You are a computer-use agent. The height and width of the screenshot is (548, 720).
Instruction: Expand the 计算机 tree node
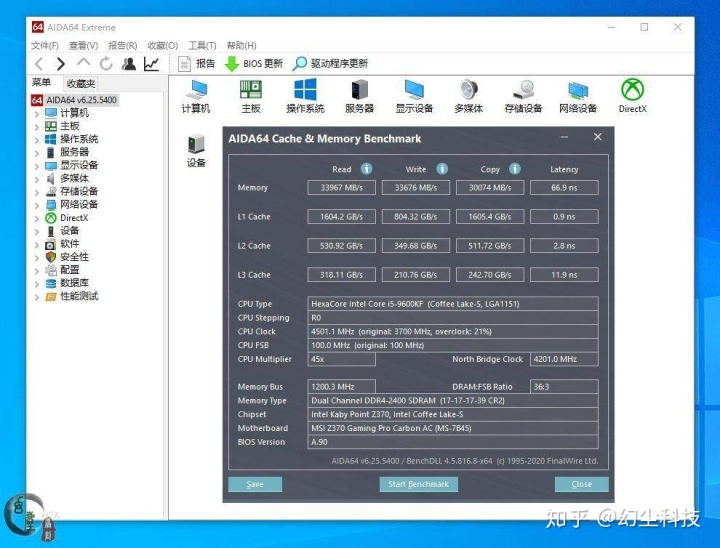pos(37,113)
